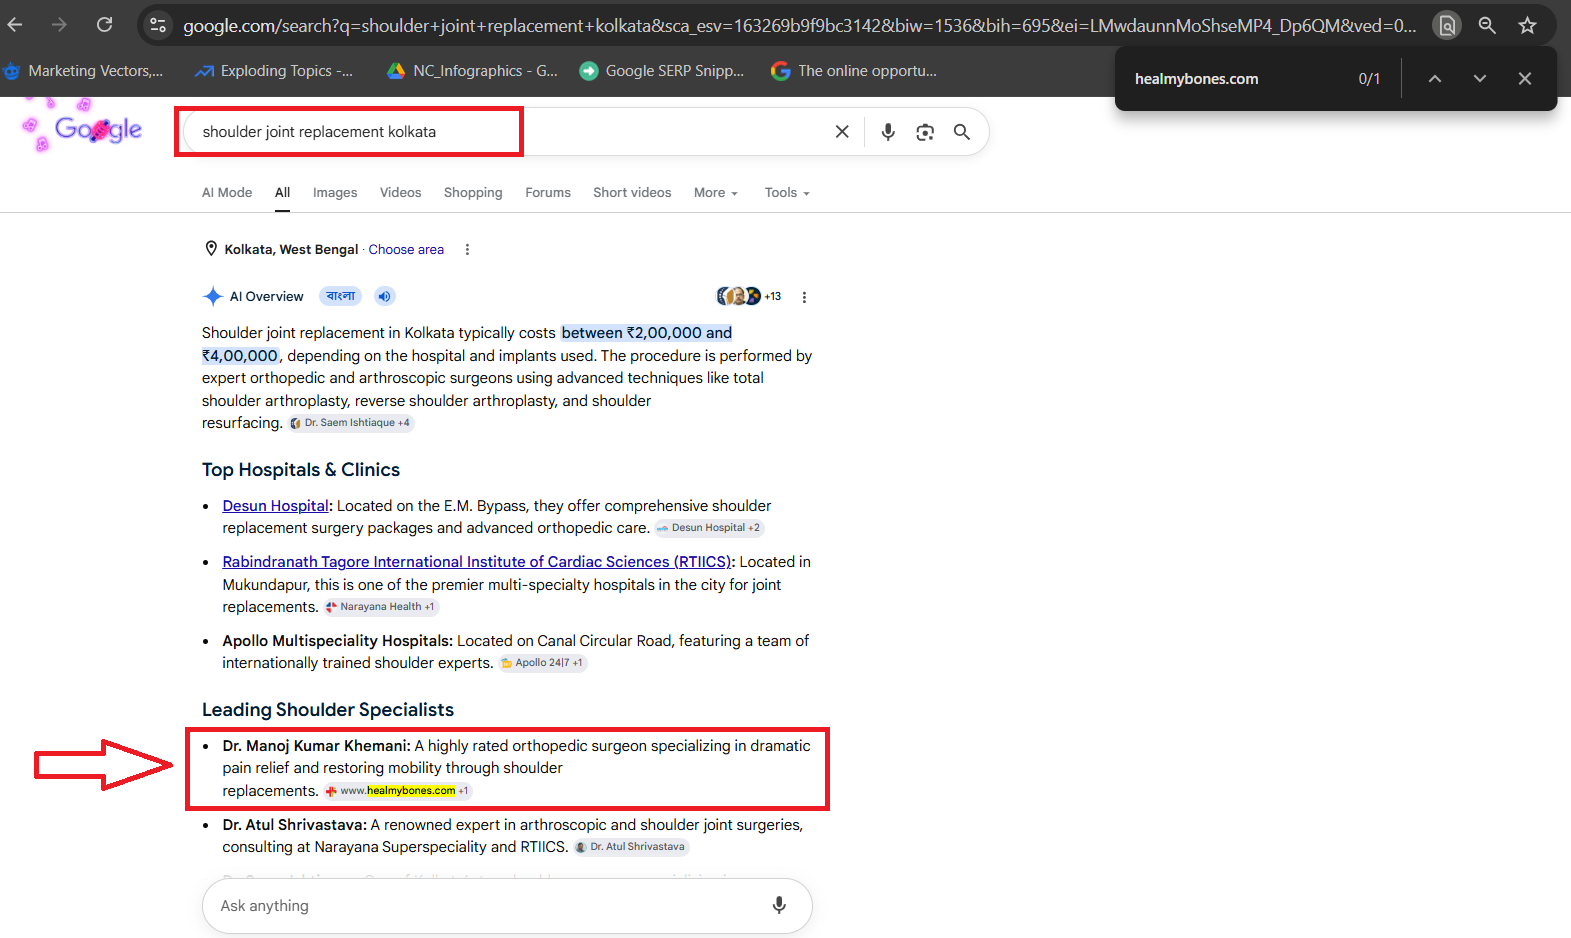The width and height of the screenshot is (1571, 938).
Task: Click the Dr. Atul Shrivastava: name text
Action: pyautogui.click(x=294, y=825)
